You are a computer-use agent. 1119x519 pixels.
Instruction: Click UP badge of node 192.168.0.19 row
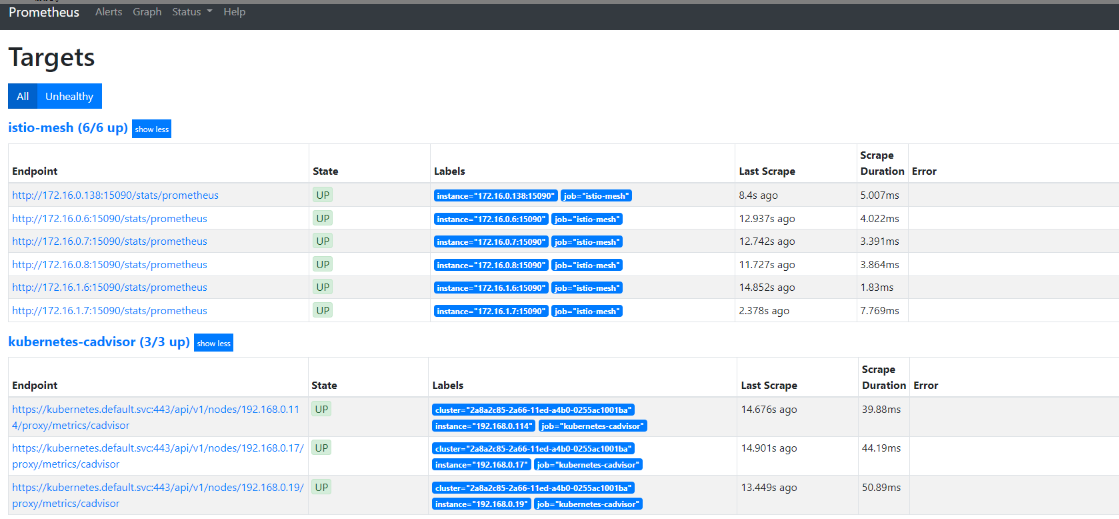coord(321,487)
